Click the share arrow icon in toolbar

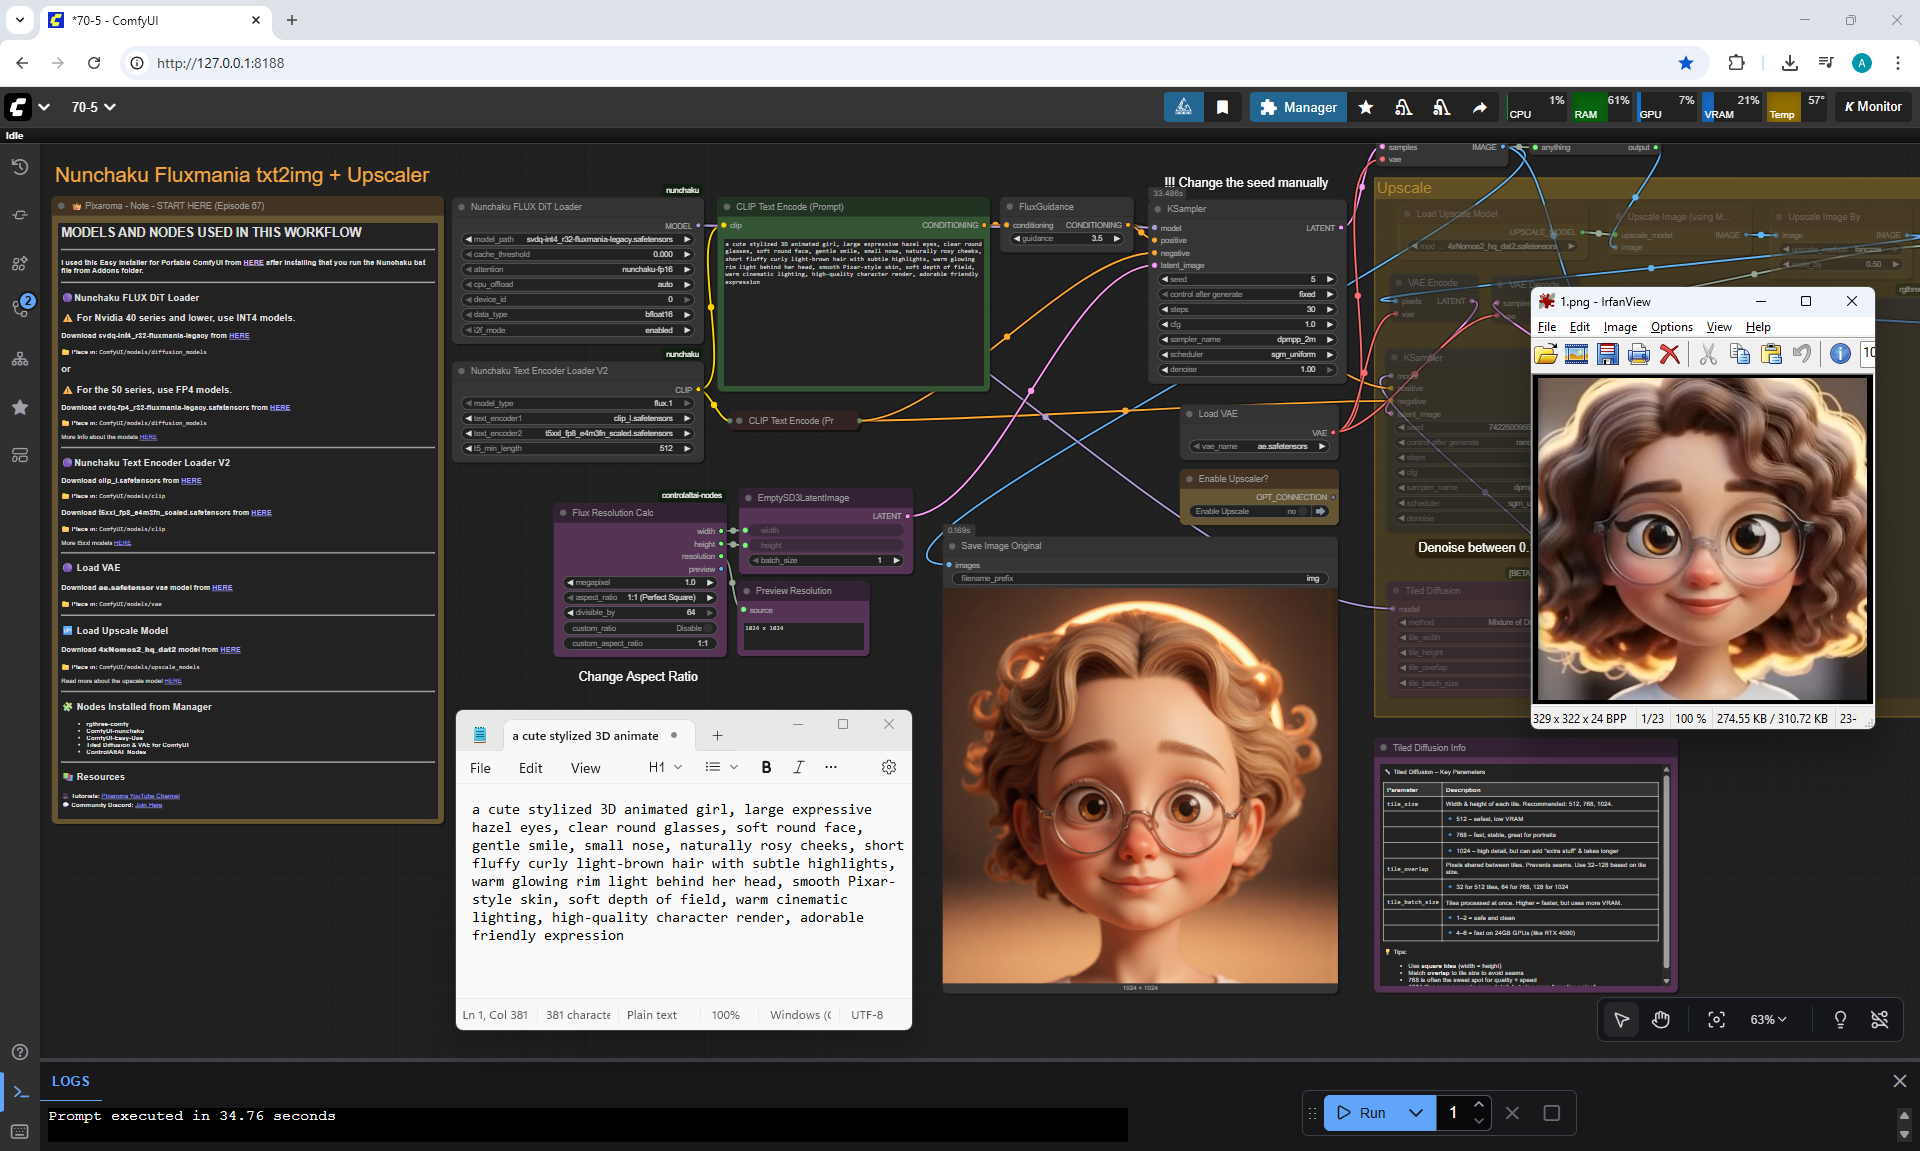click(x=1479, y=107)
